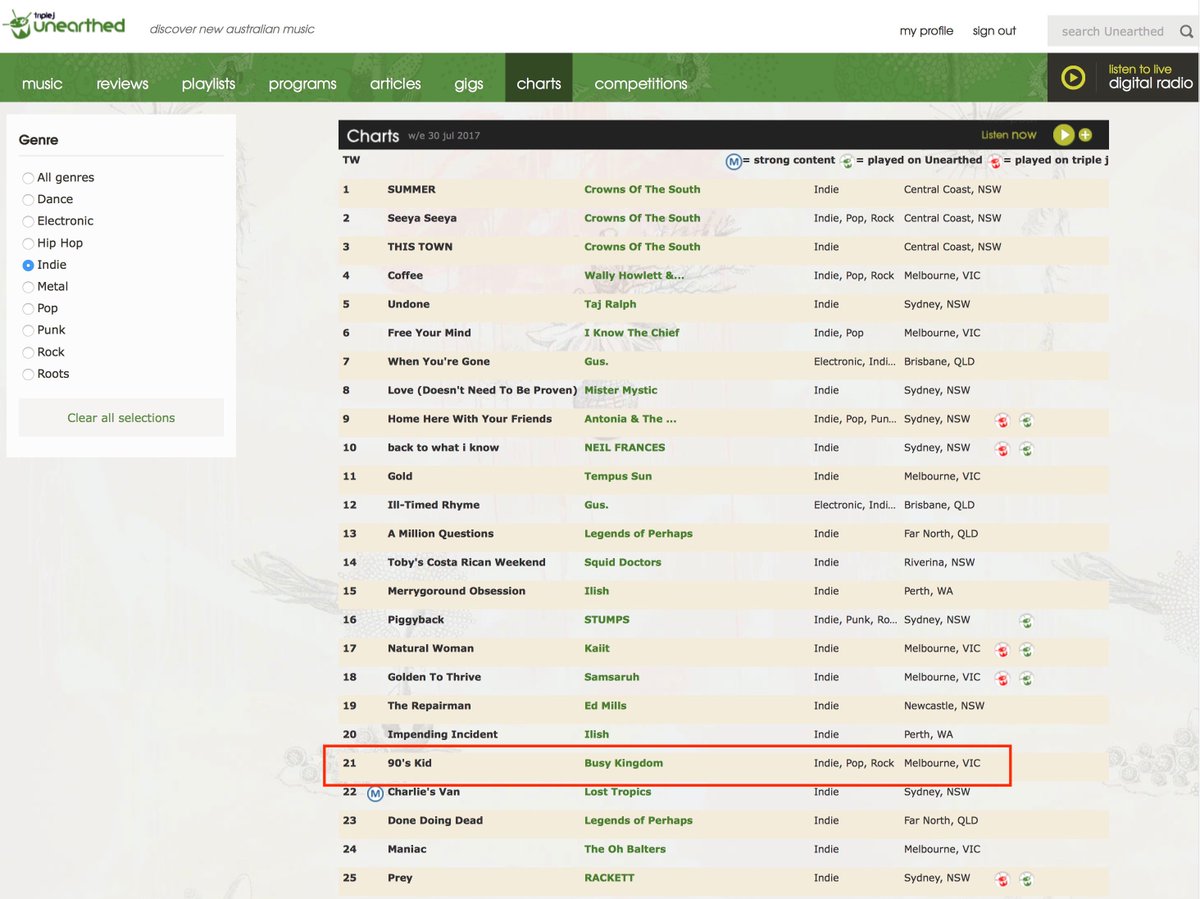Click red triple j icon in Golden To Thrive row
This screenshot has width=1200, height=899.
(1002, 678)
